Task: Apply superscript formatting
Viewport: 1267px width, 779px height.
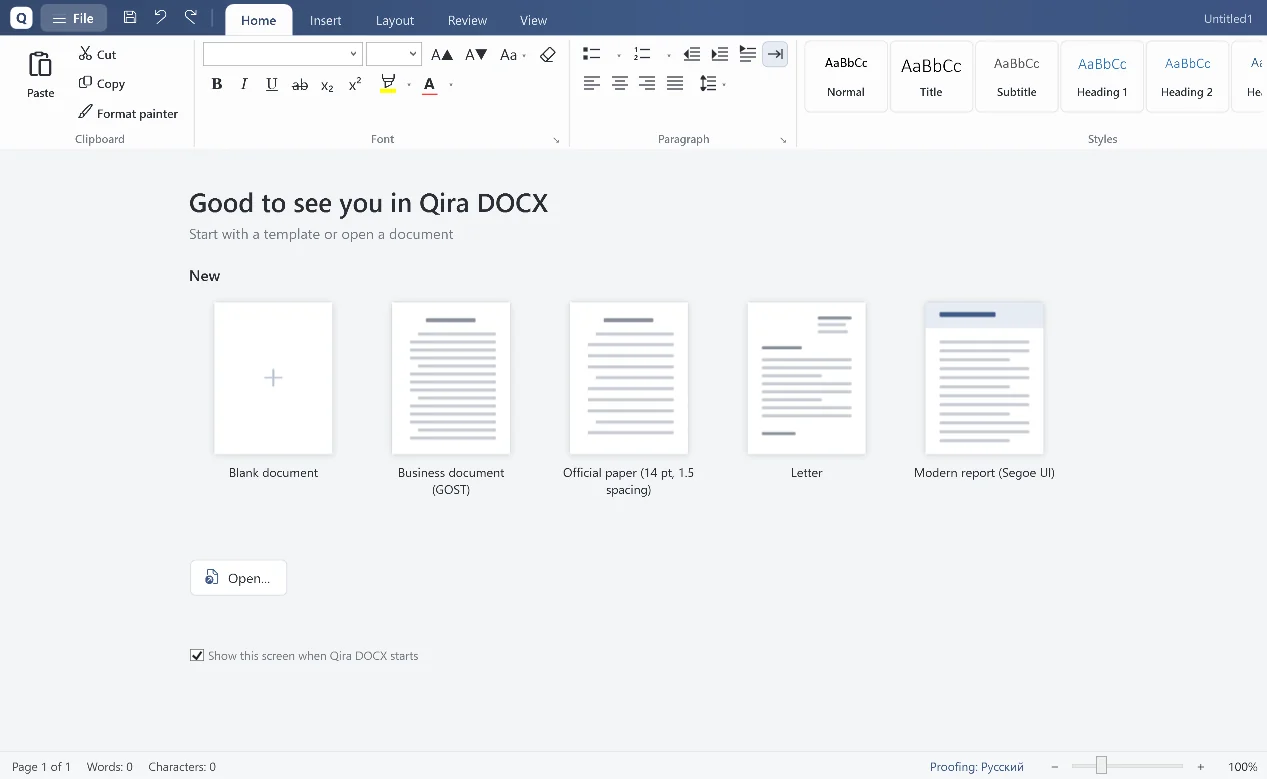Action: click(355, 85)
